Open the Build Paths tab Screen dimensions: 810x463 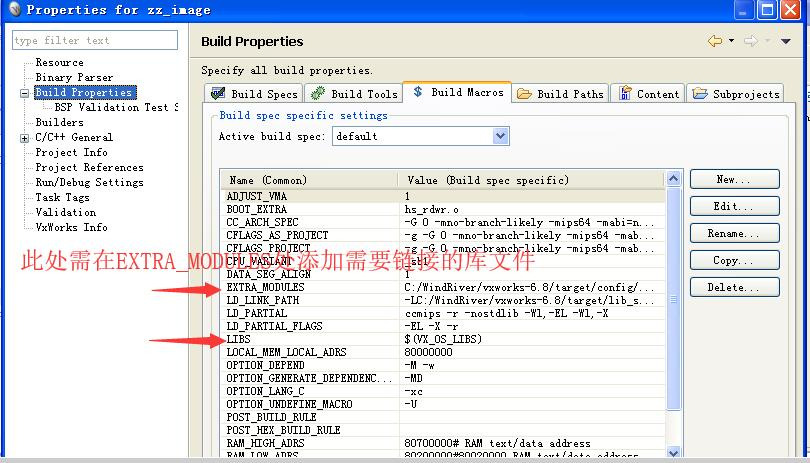click(560, 94)
